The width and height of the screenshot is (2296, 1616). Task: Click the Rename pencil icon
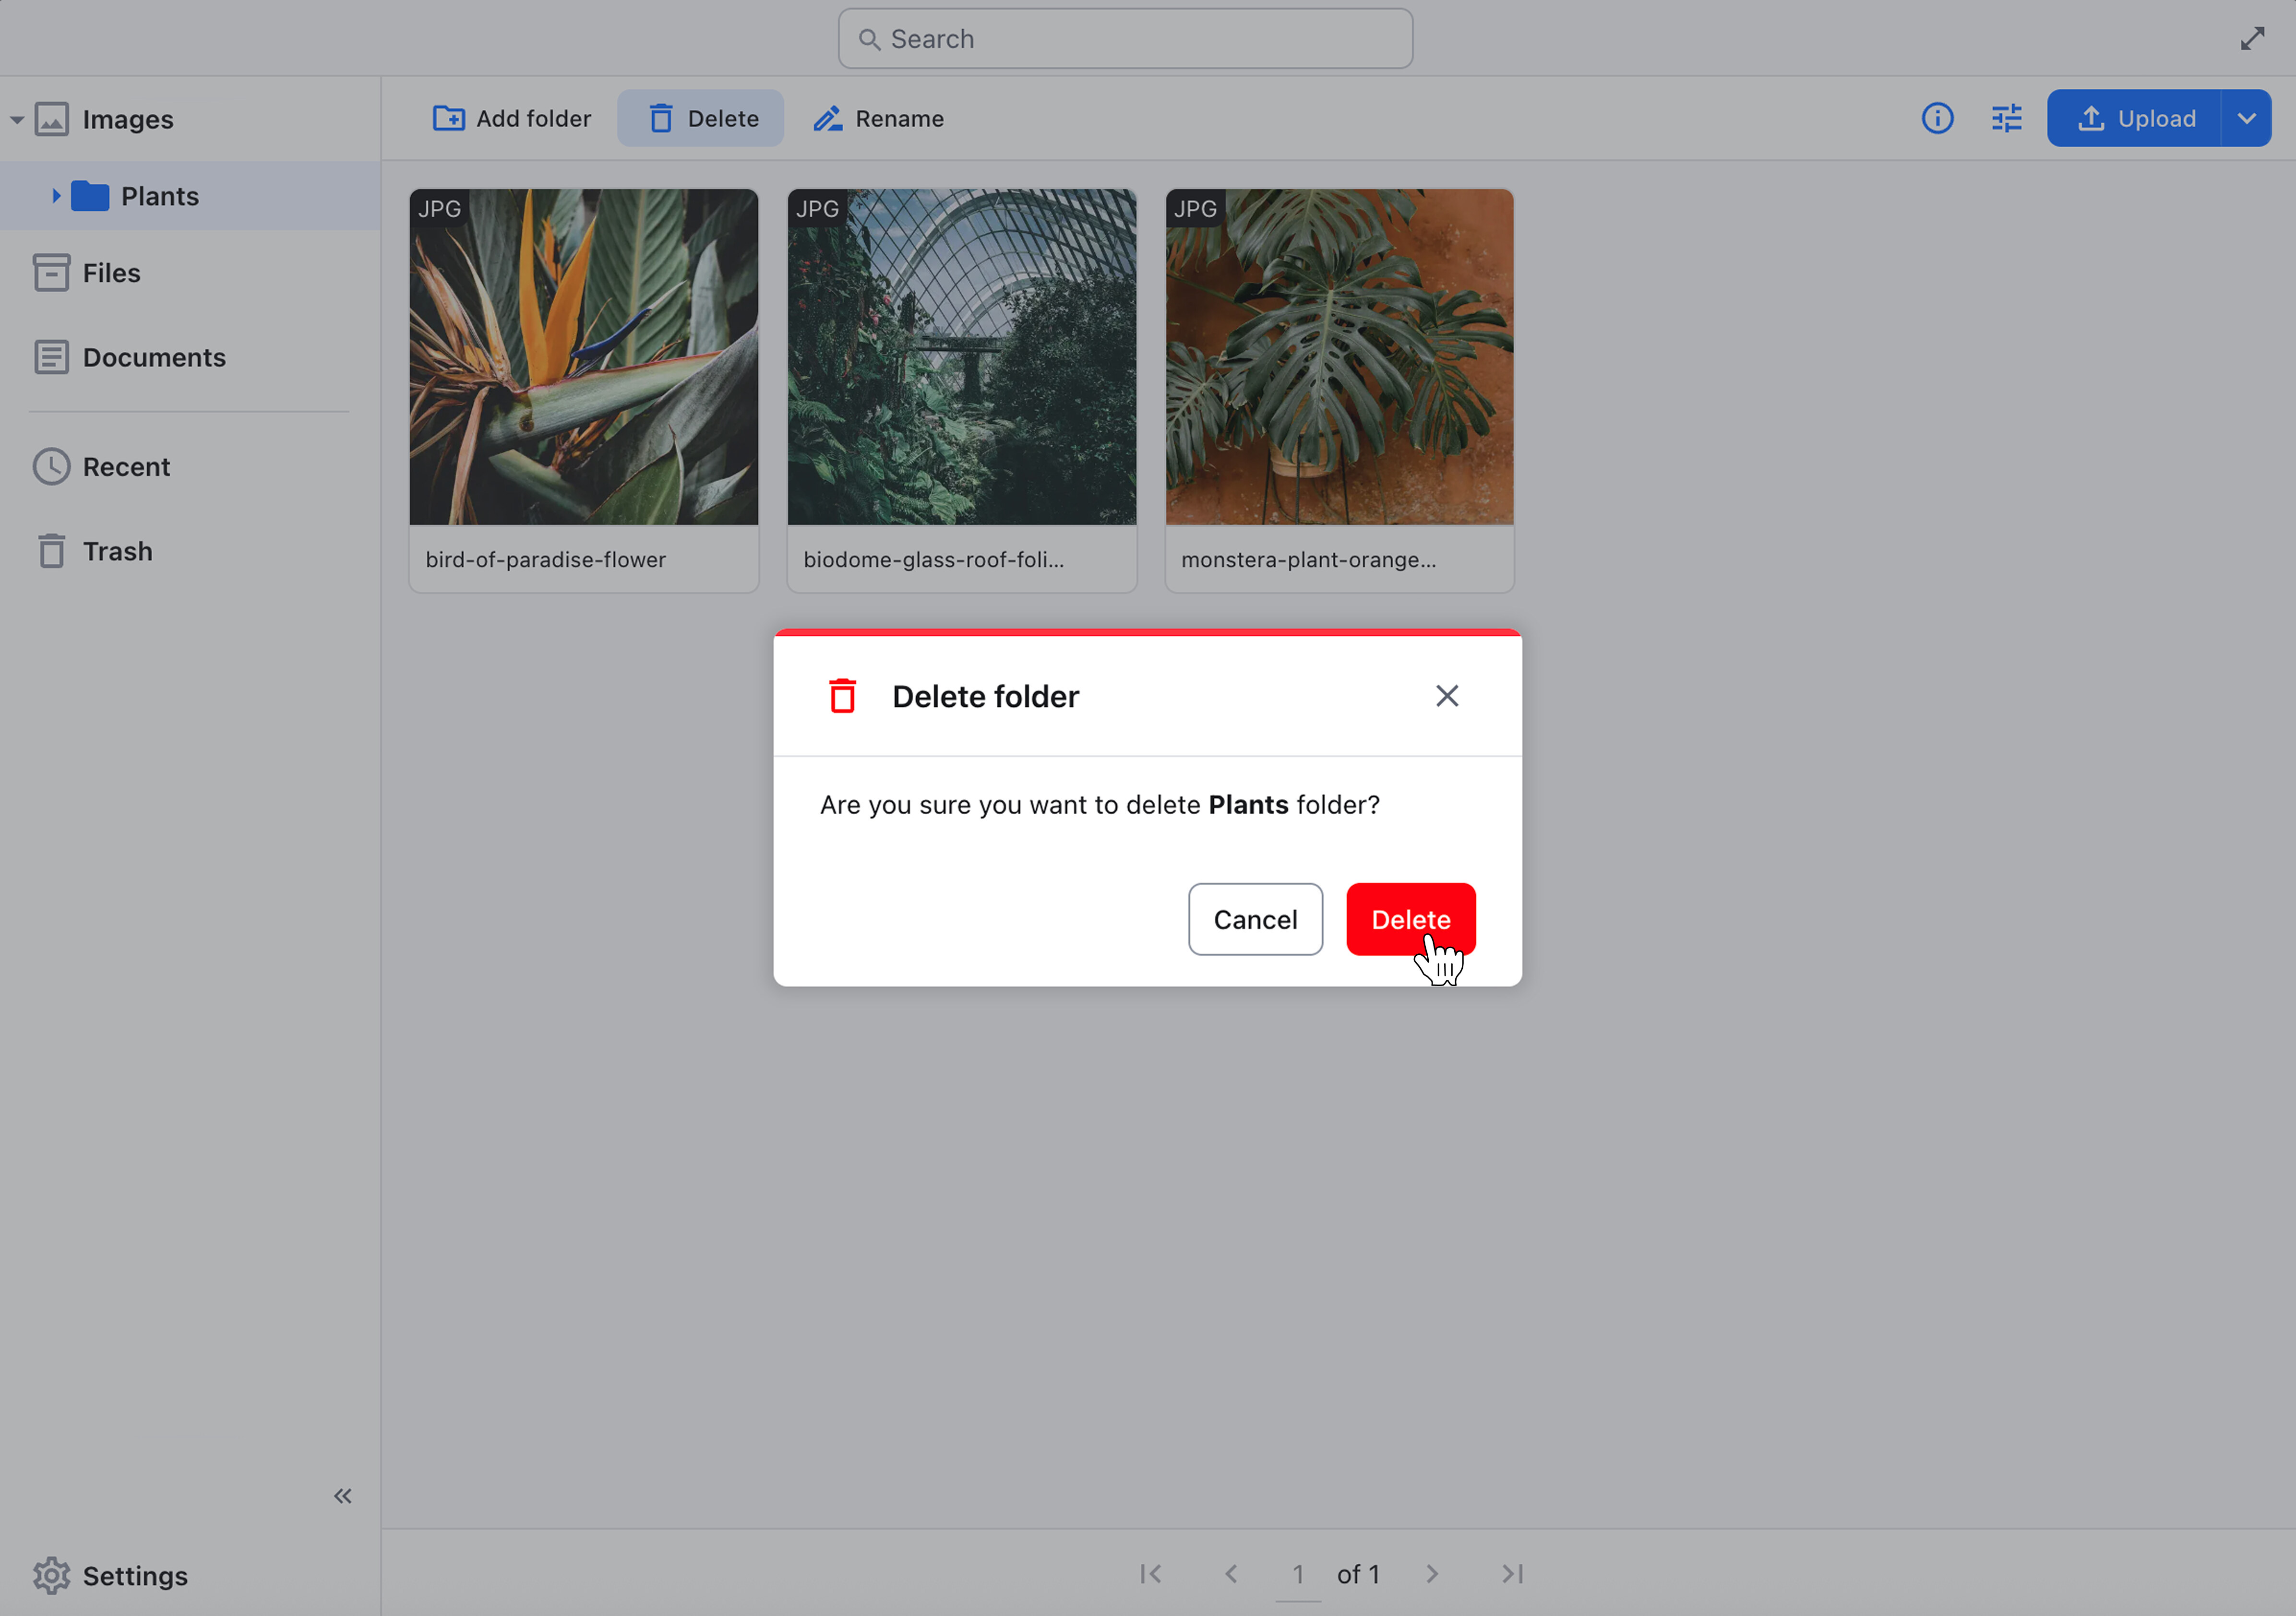pos(828,118)
